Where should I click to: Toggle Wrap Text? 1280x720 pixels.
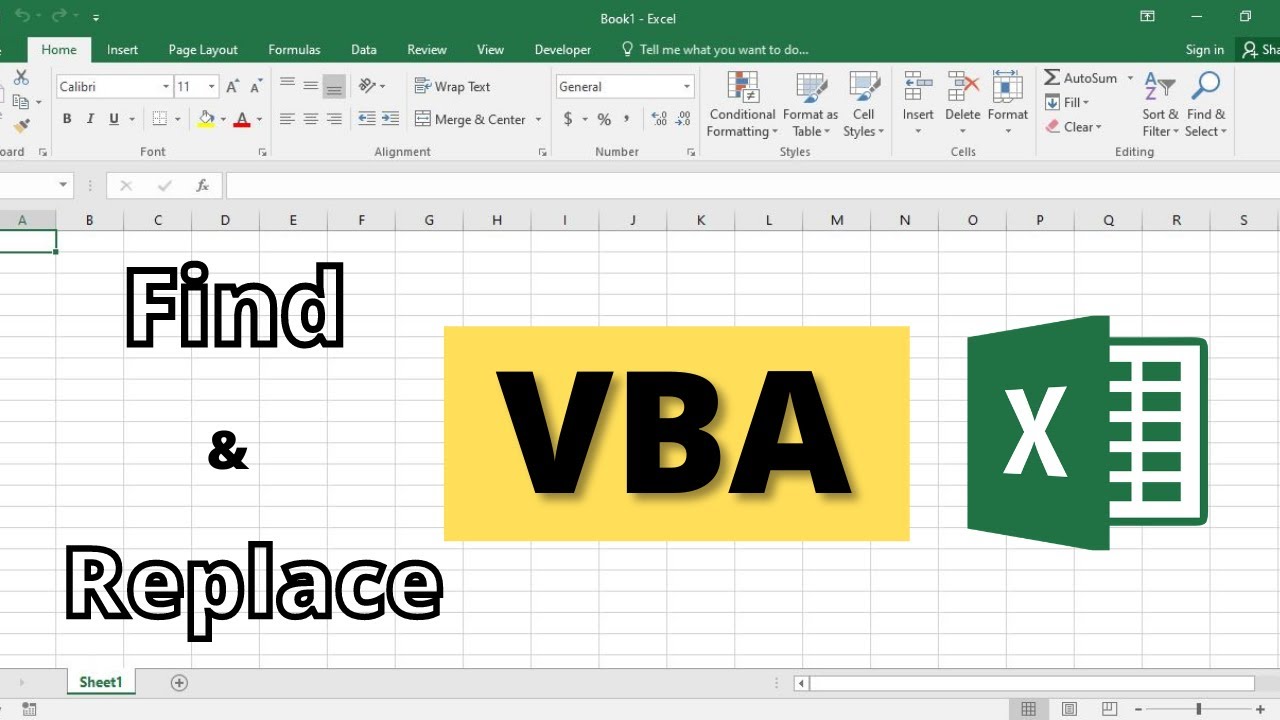(x=453, y=87)
